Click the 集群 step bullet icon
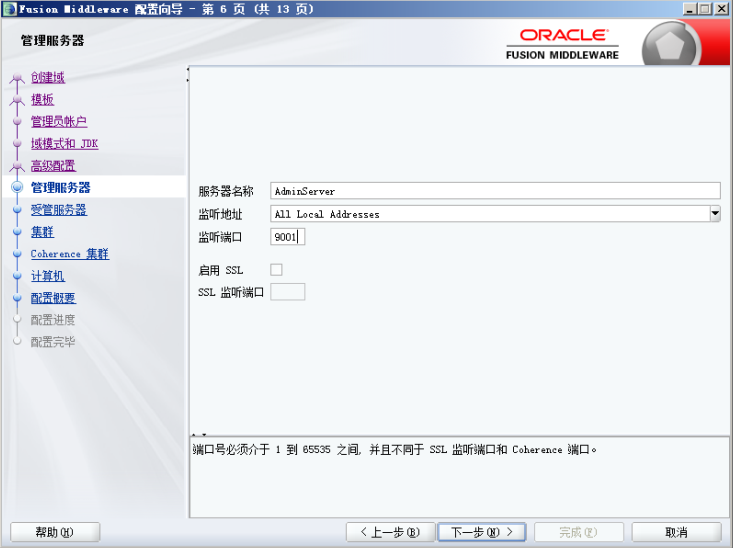 pos(16,232)
